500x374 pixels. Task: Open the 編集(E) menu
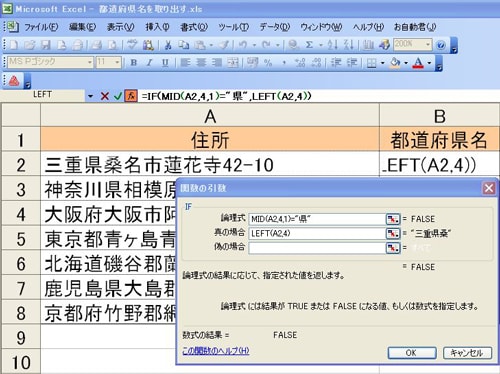(x=82, y=27)
